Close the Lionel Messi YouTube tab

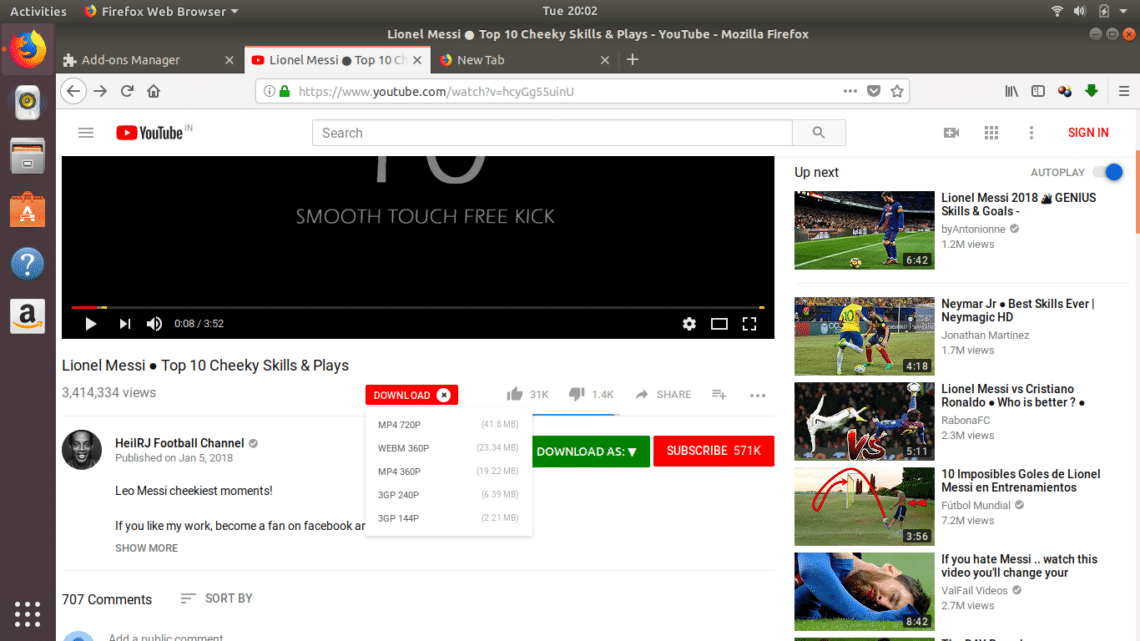pos(417,60)
